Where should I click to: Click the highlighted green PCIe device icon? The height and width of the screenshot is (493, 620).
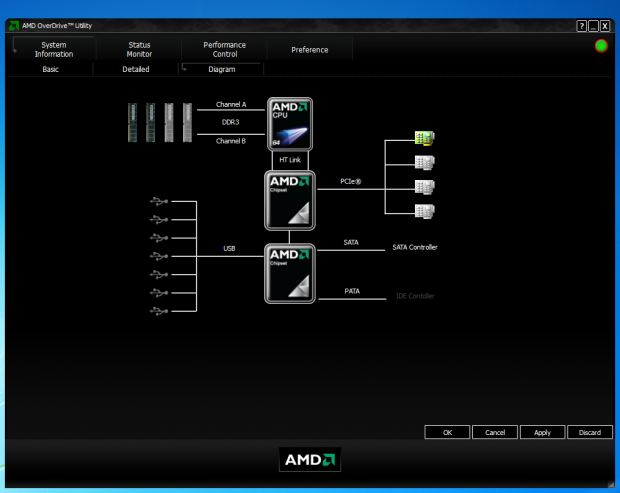(424, 139)
